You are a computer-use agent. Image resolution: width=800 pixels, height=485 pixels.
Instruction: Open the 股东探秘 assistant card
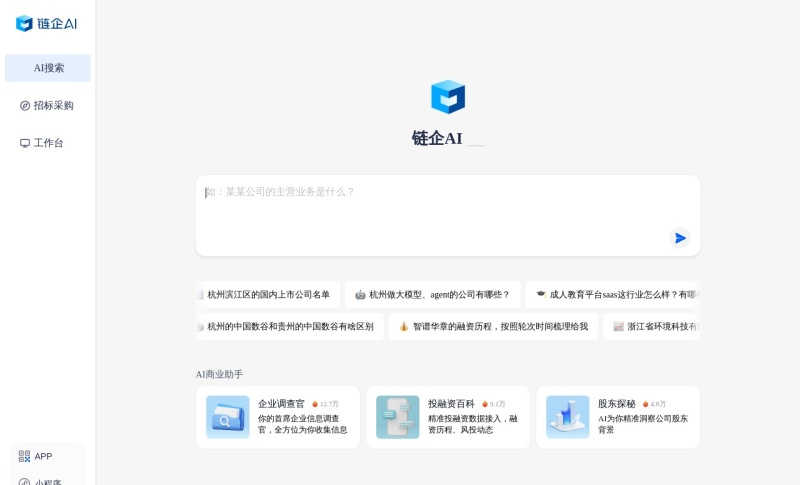point(618,417)
